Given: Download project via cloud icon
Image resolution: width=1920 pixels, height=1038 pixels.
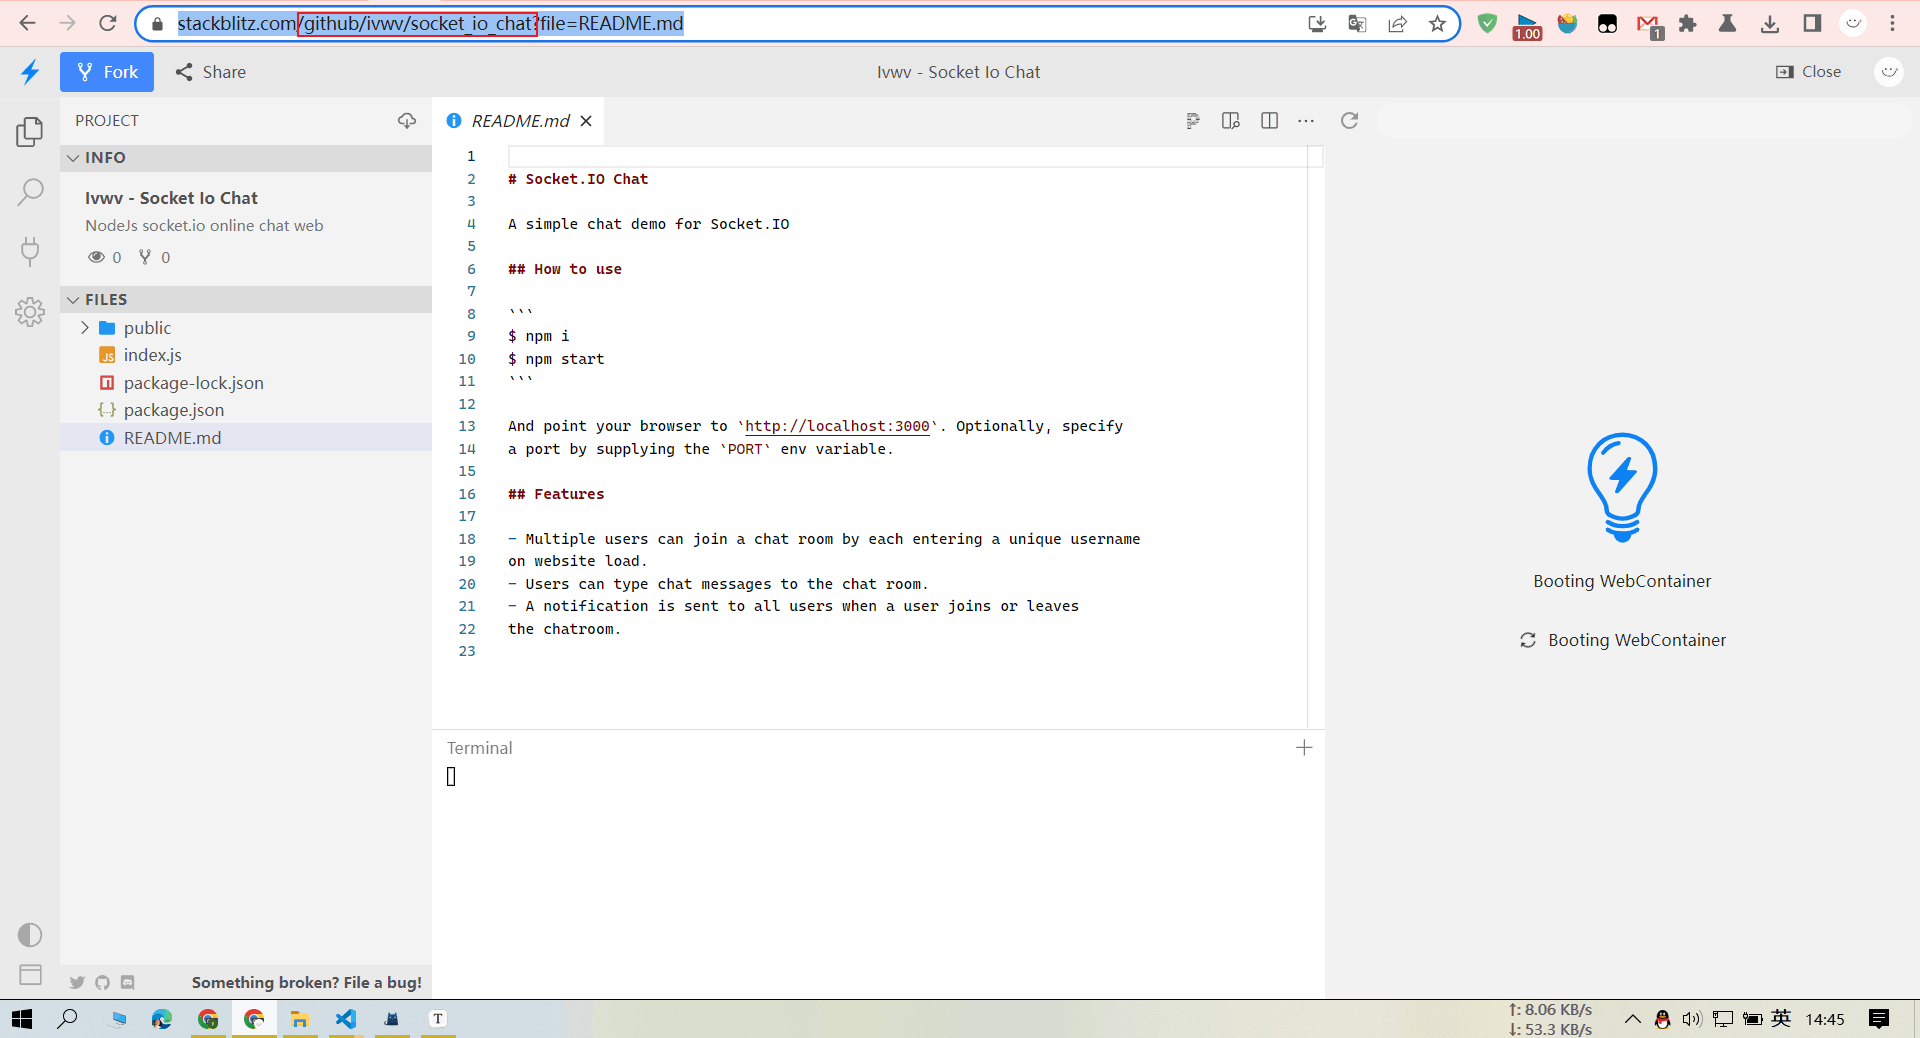Looking at the screenshot, I should click(406, 120).
